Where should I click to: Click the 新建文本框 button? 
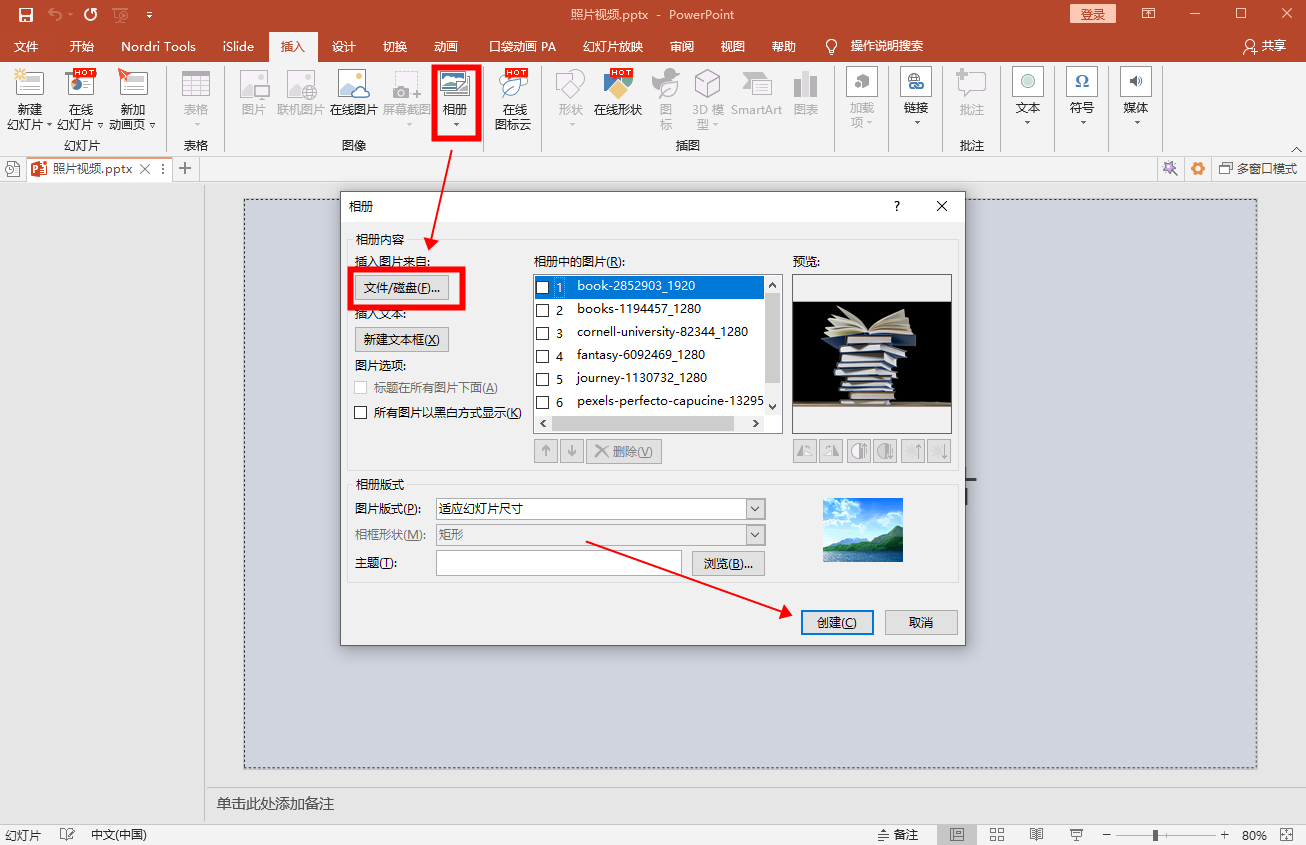[402, 339]
